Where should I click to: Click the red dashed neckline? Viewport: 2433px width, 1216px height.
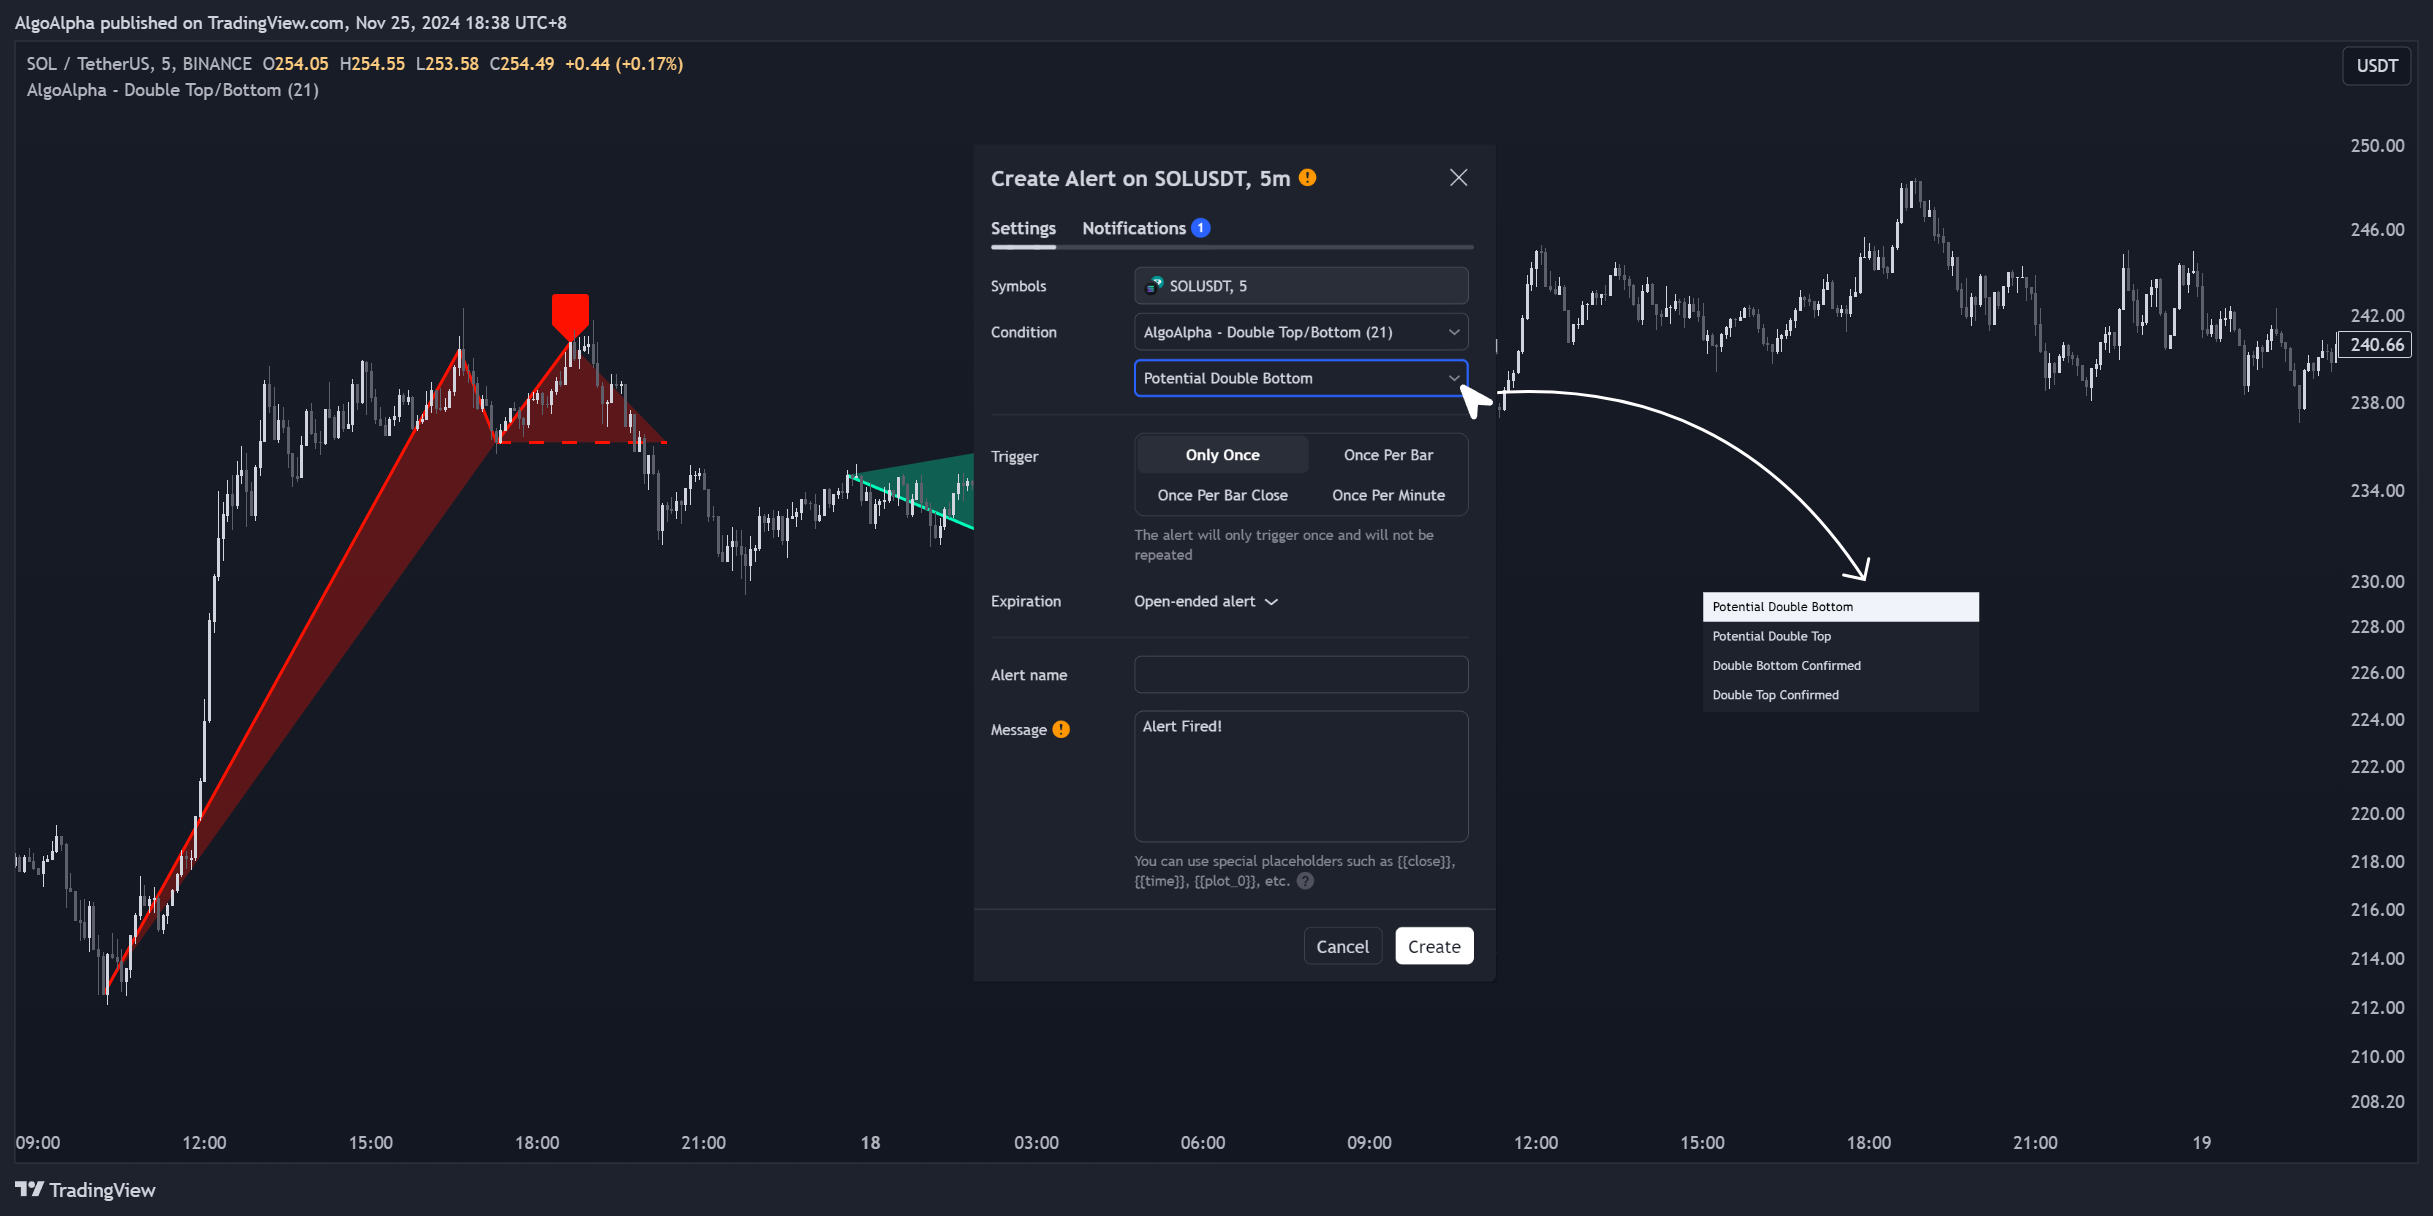tap(582, 442)
